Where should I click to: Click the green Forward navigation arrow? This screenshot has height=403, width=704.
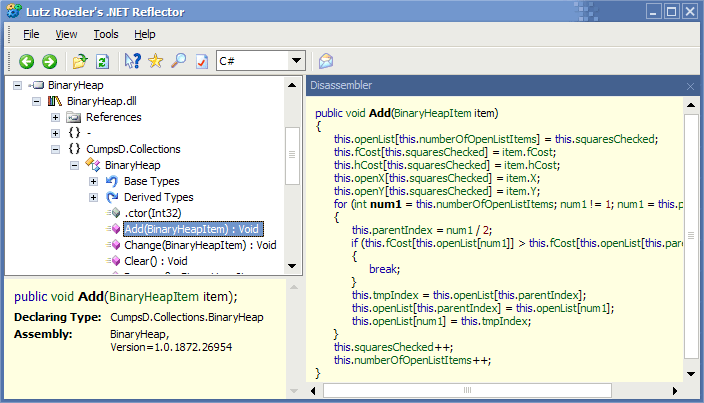pyautogui.click(x=49, y=61)
